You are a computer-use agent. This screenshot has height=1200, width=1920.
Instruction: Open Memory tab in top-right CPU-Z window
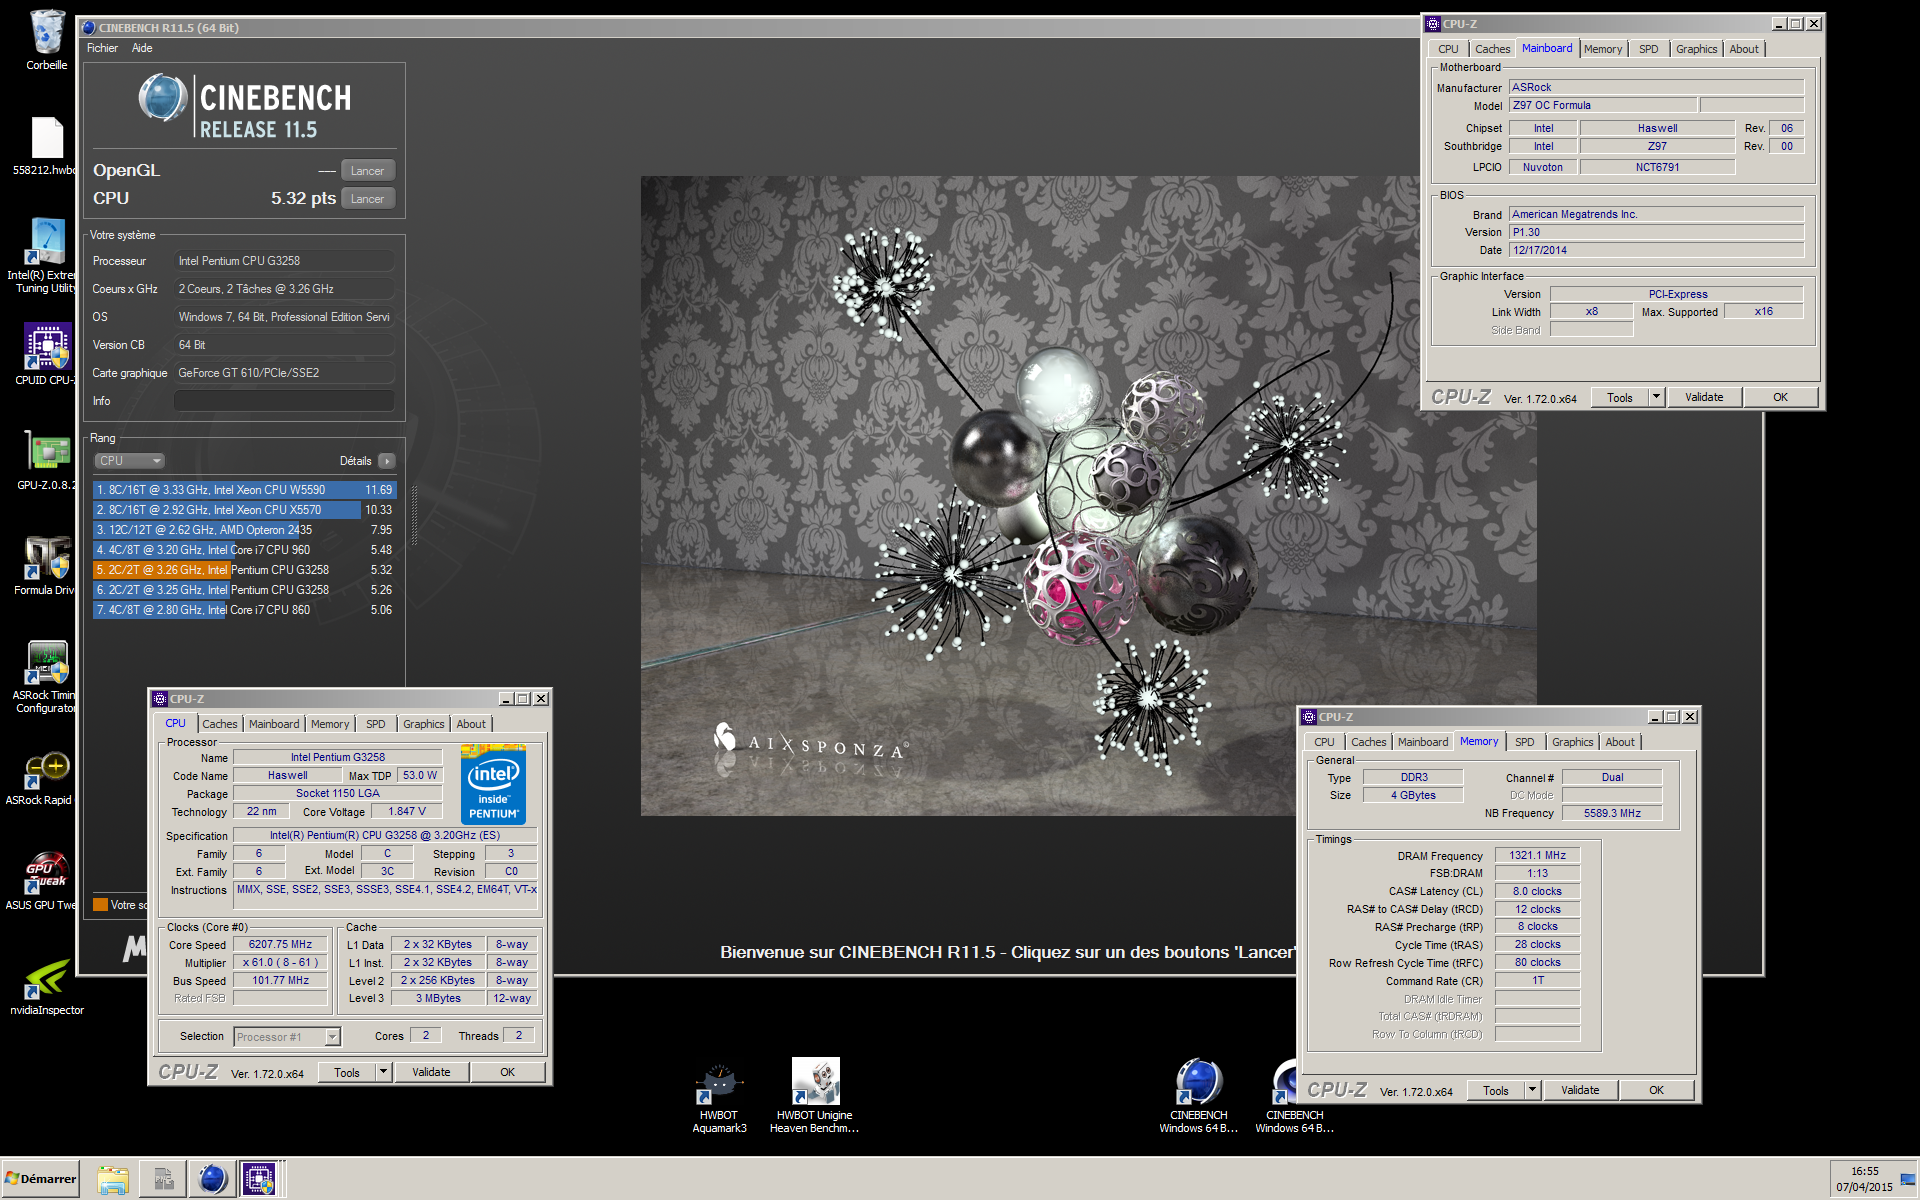pos(1603,49)
